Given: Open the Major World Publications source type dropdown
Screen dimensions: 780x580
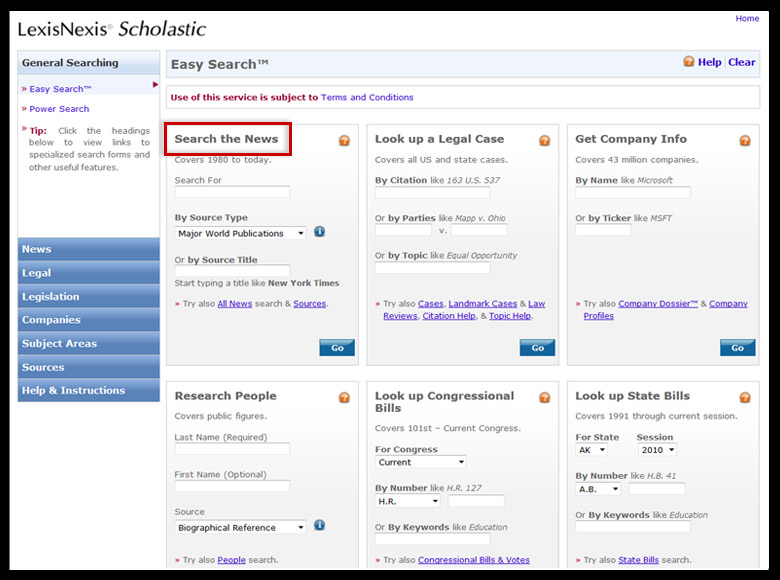Looking at the screenshot, I should [x=241, y=233].
